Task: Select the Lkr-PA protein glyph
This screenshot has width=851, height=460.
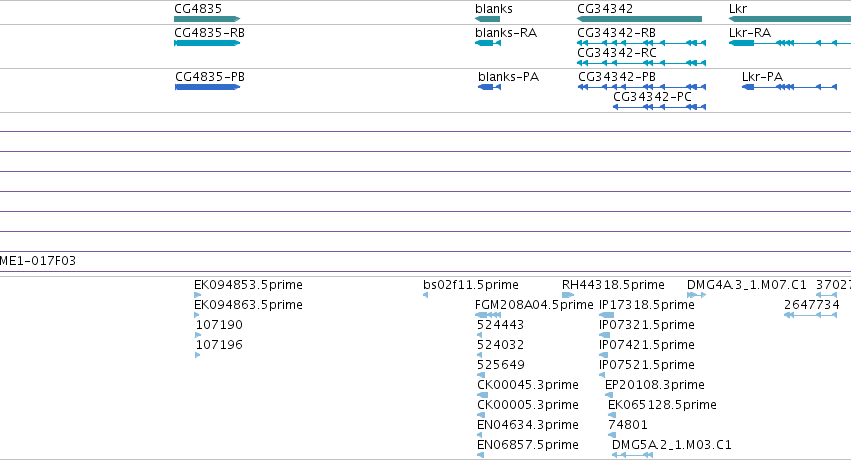Action: click(789, 87)
